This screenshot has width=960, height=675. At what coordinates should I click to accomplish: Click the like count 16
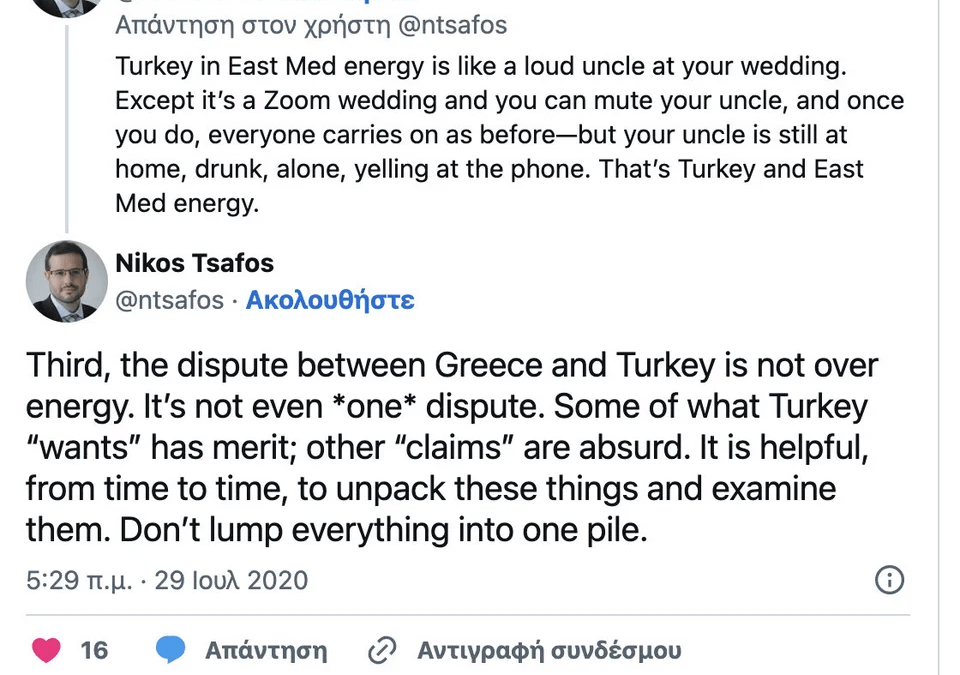pos(94,651)
